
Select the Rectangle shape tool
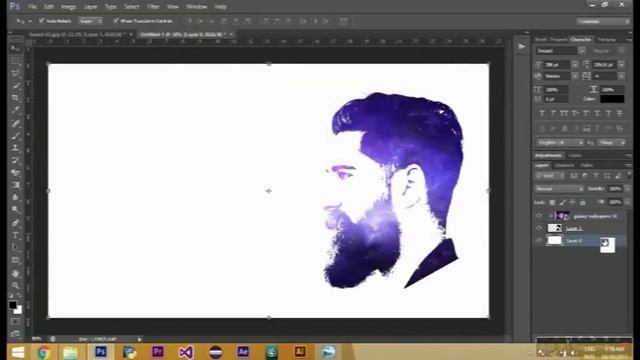pos(16,260)
